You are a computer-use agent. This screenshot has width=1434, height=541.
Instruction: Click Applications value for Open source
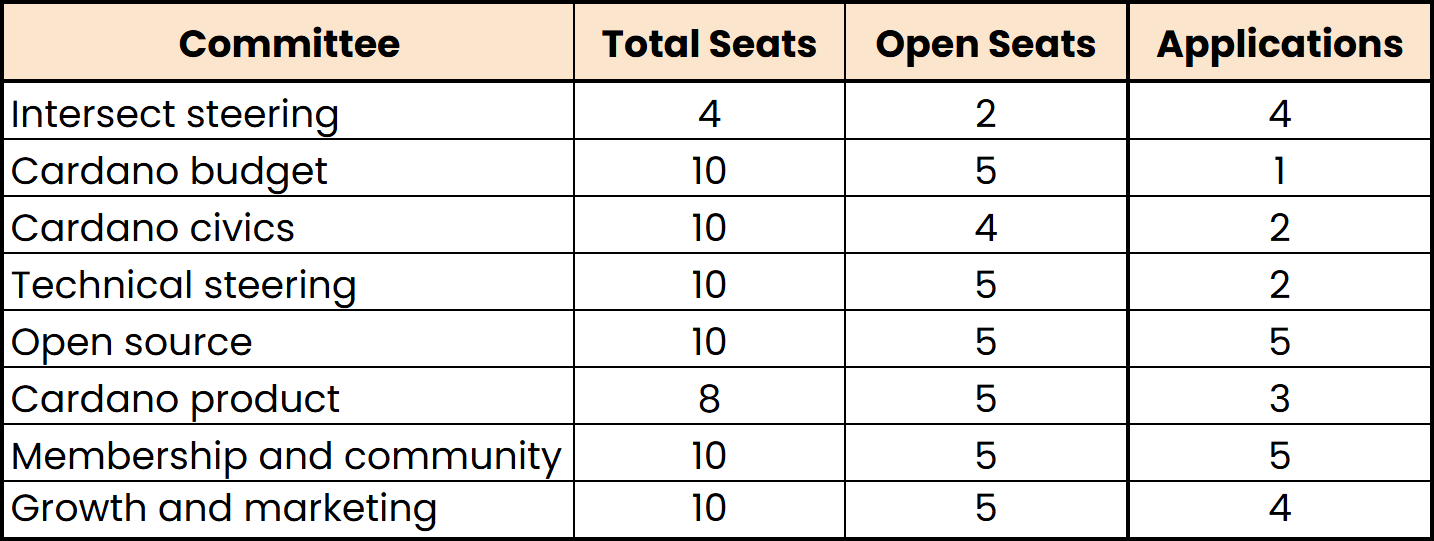[x=1280, y=342]
